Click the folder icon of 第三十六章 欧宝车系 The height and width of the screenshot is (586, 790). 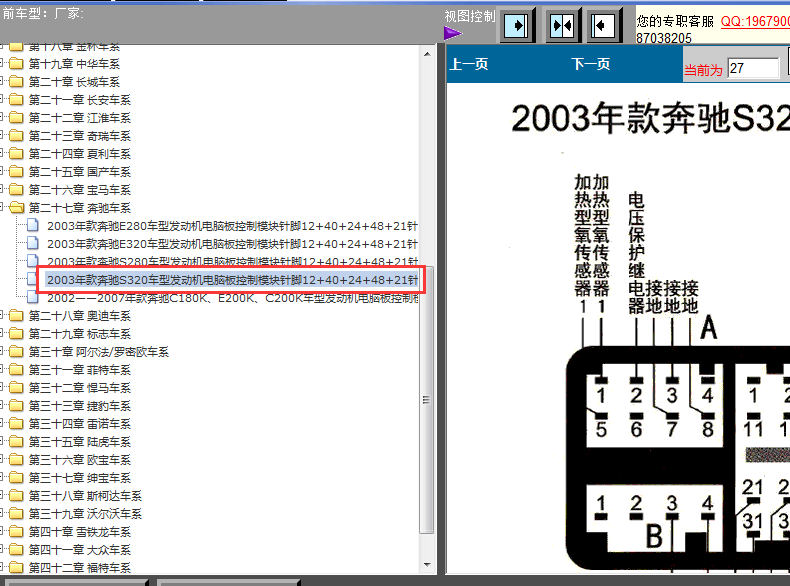point(17,460)
